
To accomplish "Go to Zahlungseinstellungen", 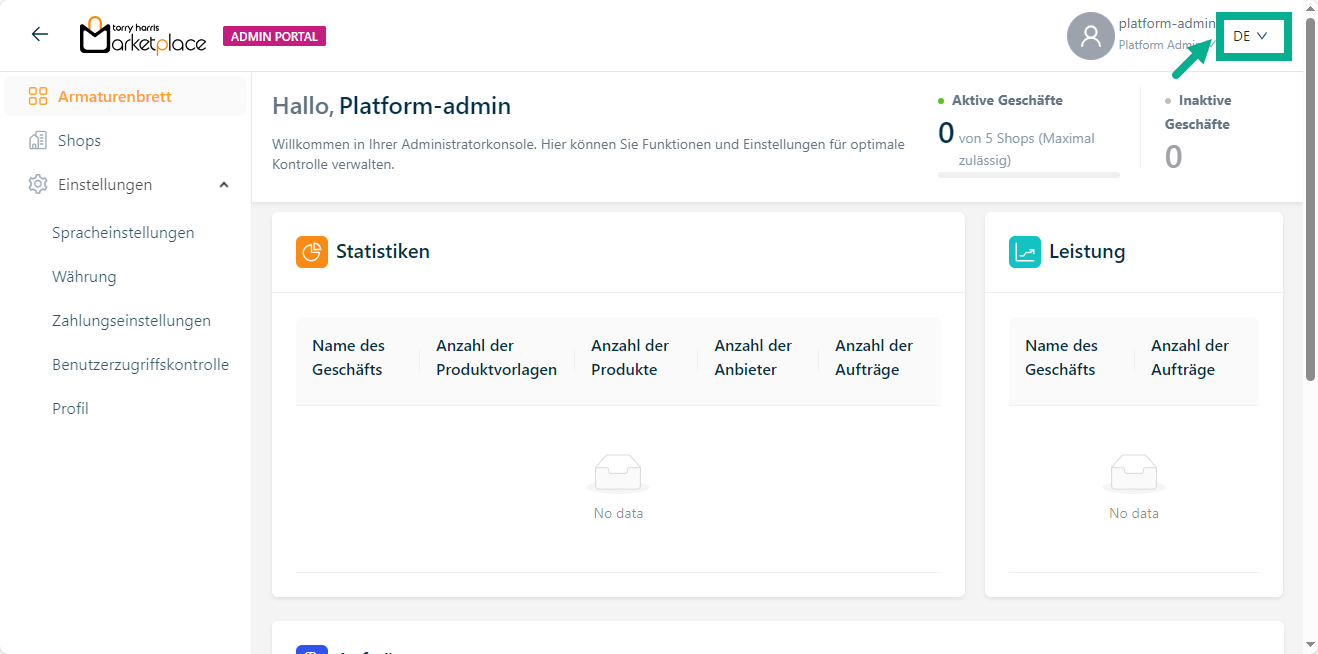I will pyautogui.click(x=131, y=321).
